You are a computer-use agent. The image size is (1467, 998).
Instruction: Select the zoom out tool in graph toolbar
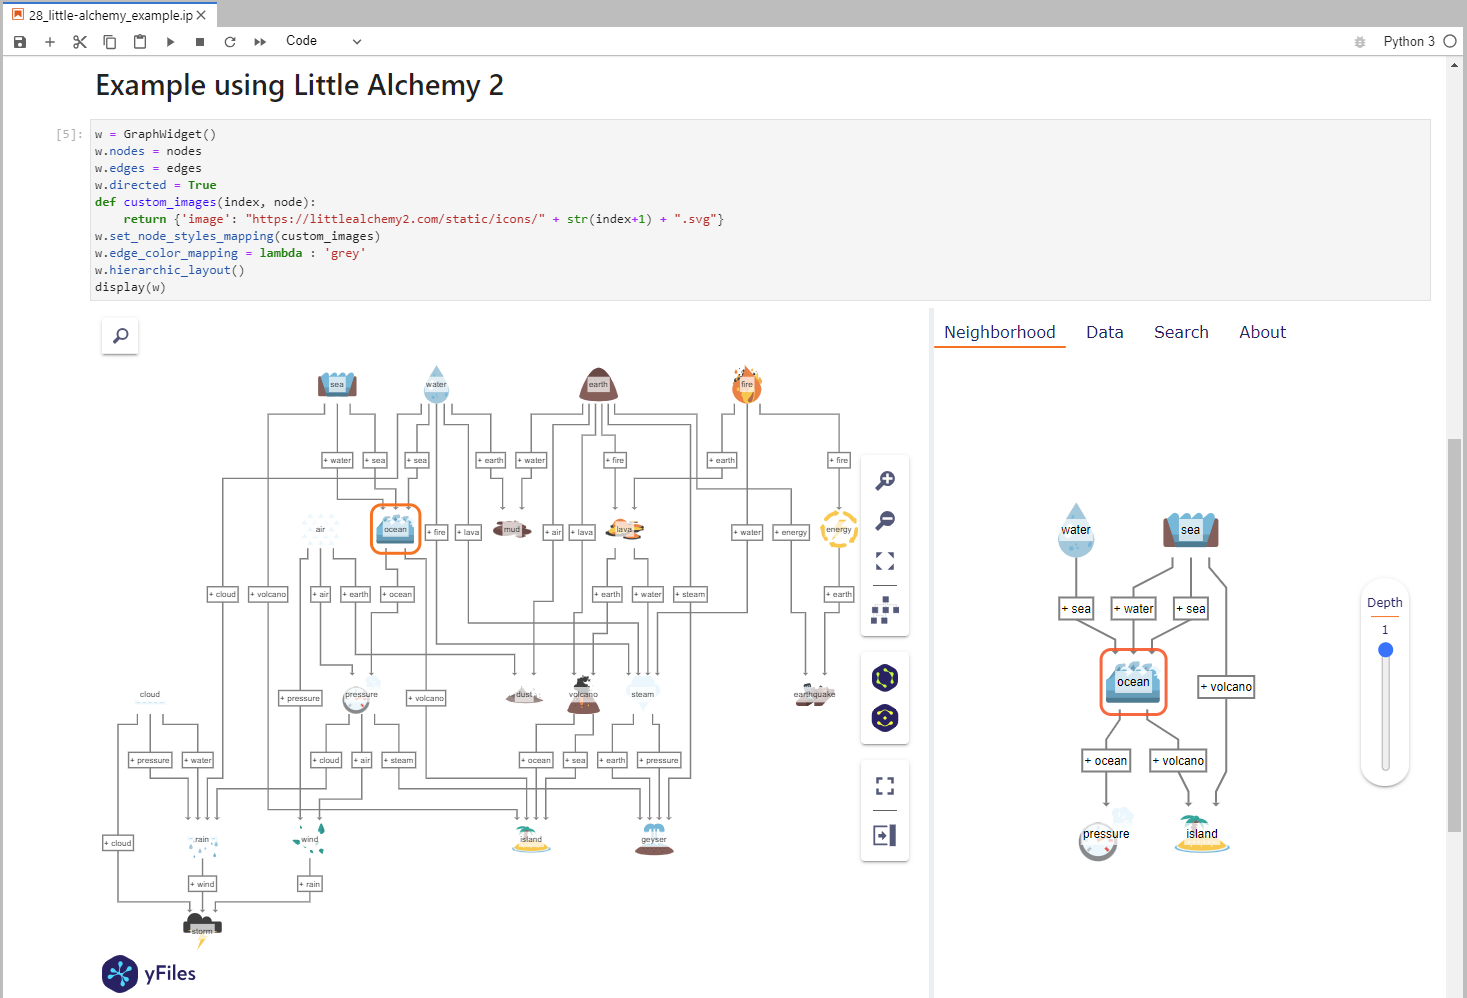[884, 520]
